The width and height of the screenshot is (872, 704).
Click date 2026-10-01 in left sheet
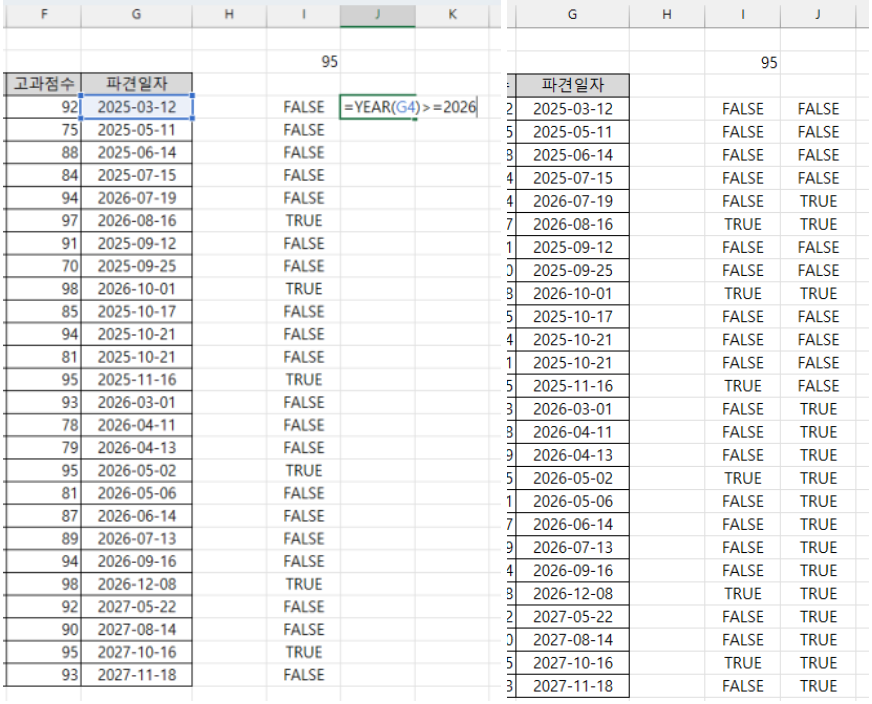137,289
